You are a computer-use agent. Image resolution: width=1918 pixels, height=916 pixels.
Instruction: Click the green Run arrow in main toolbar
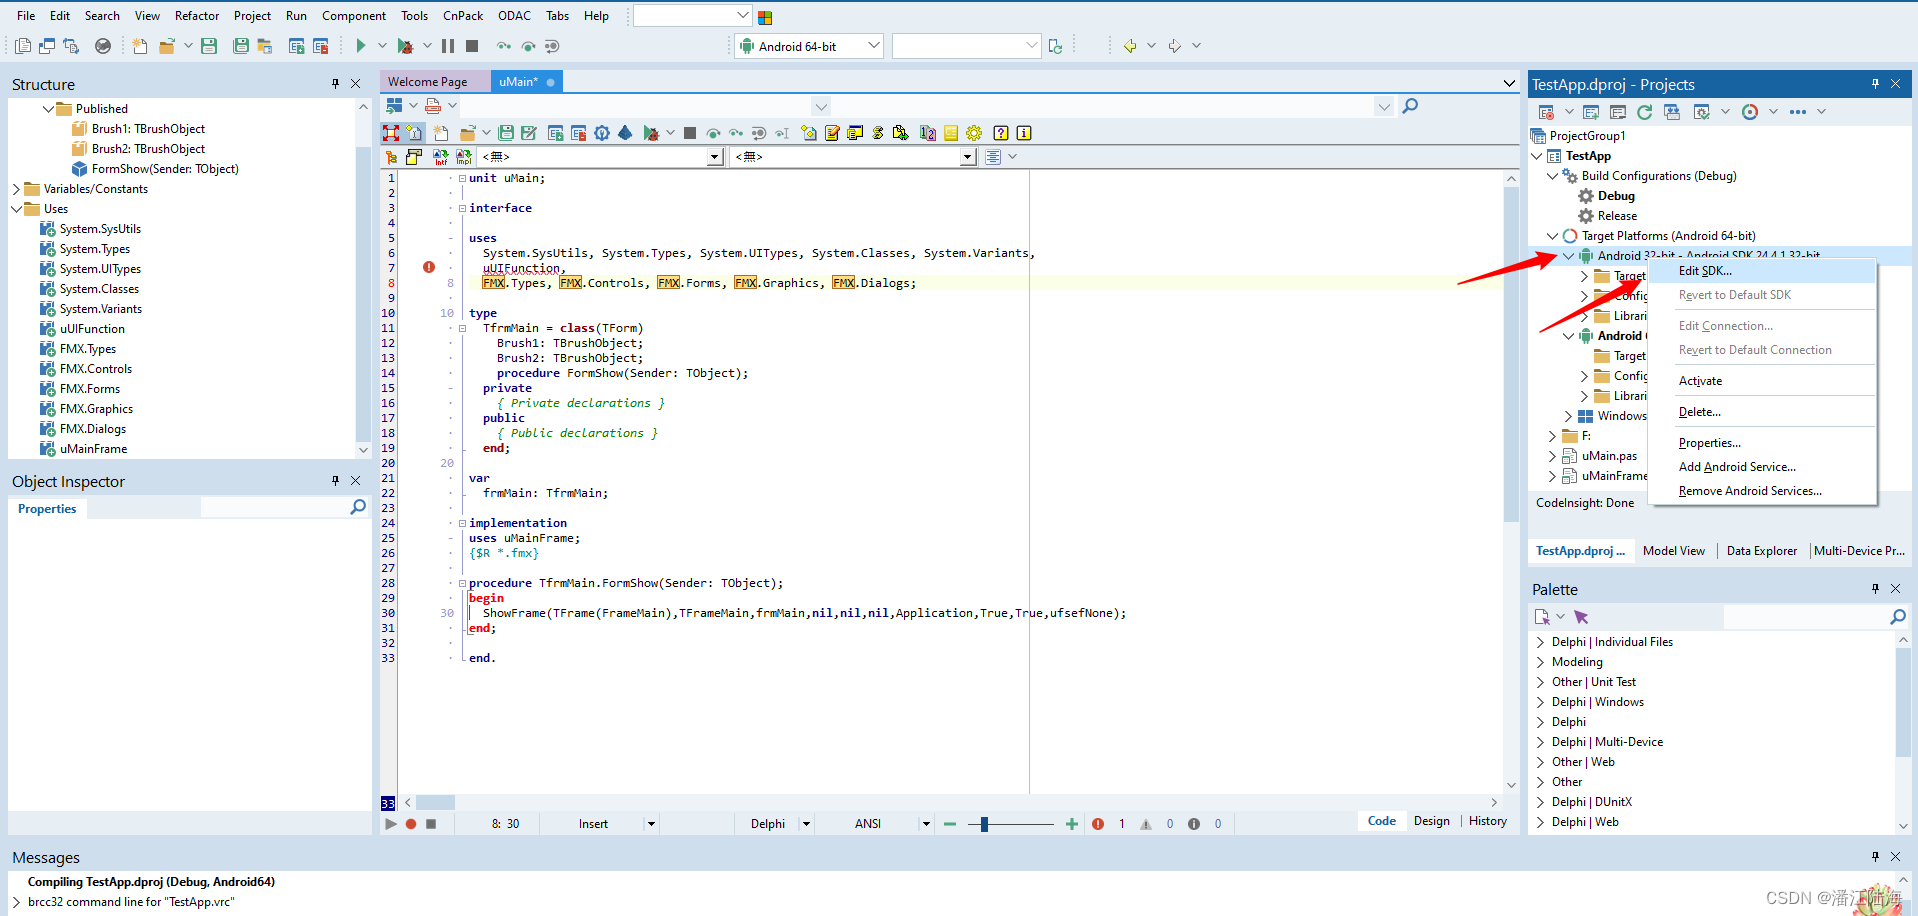point(361,46)
